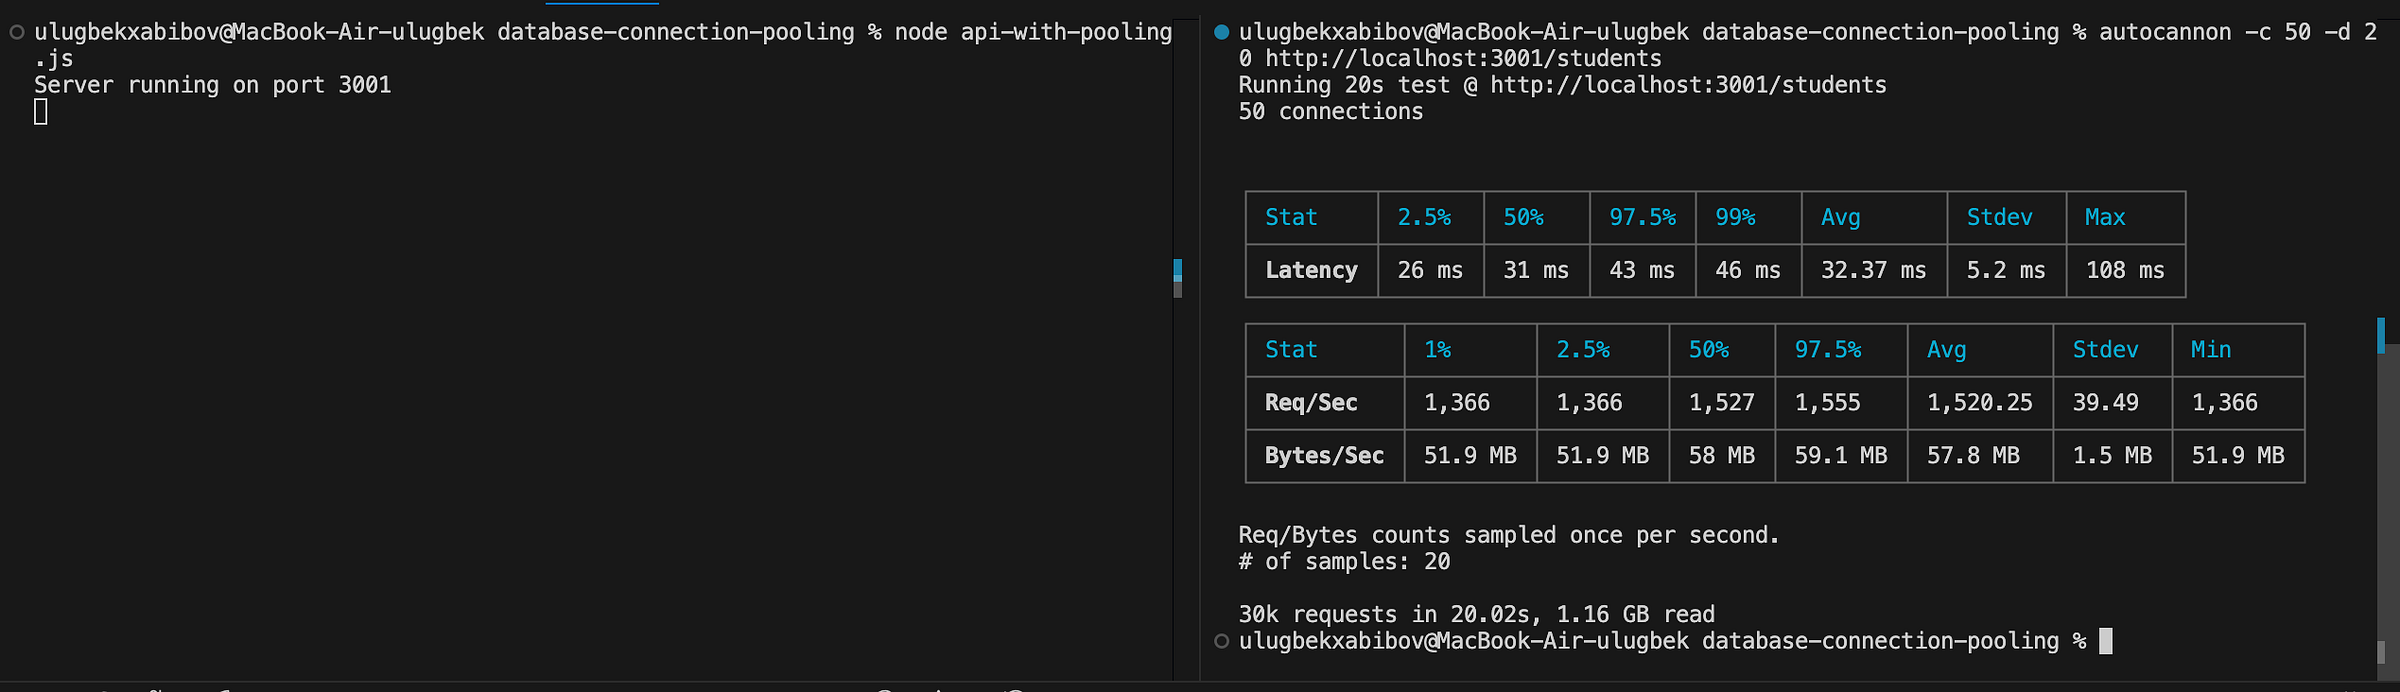Select the '32.37 ms' average latency cell
The image size is (2400, 692).
(x=1873, y=271)
